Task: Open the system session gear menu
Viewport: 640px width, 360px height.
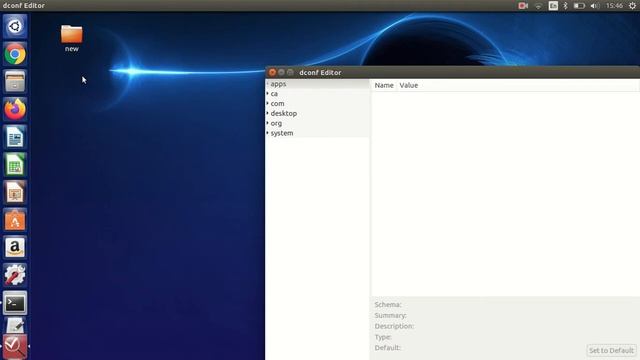Action: pos(632,6)
